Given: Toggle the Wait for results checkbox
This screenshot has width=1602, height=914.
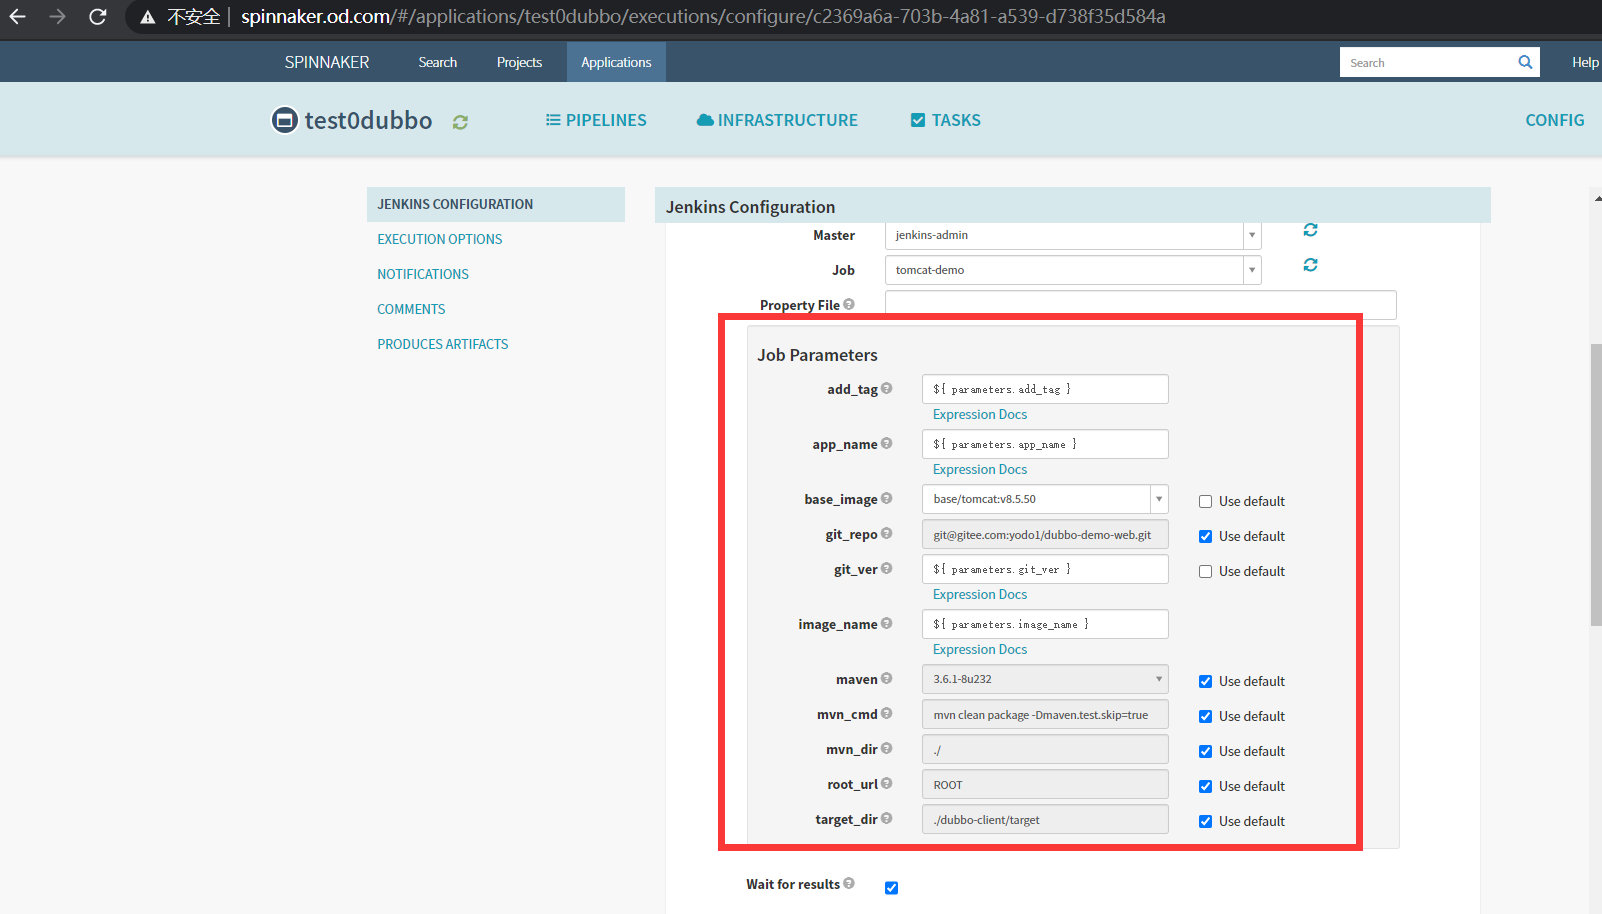Looking at the screenshot, I should coord(891,888).
